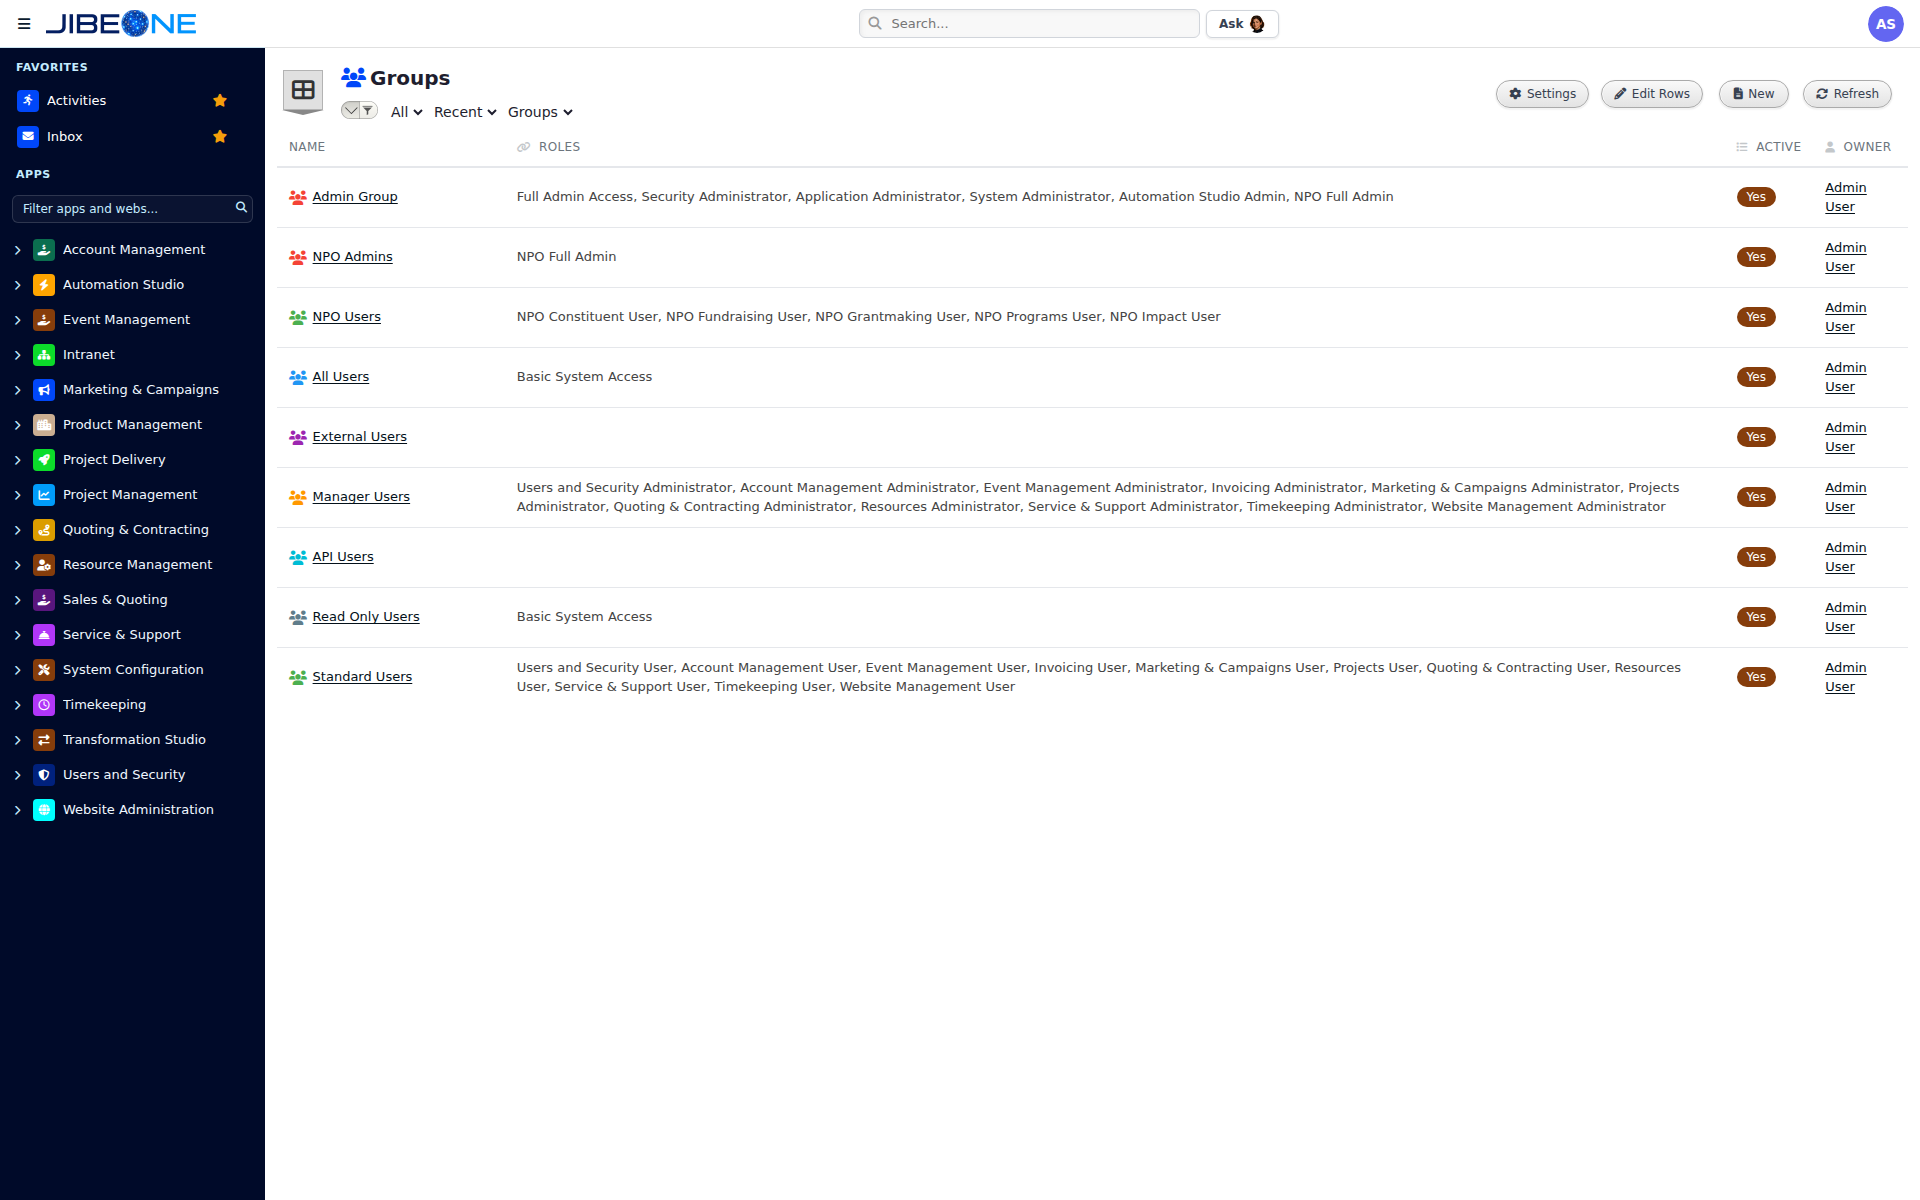Viewport: 1920px width, 1200px height.
Task: Click the Quoting & Contracting app icon
Action: 44,530
